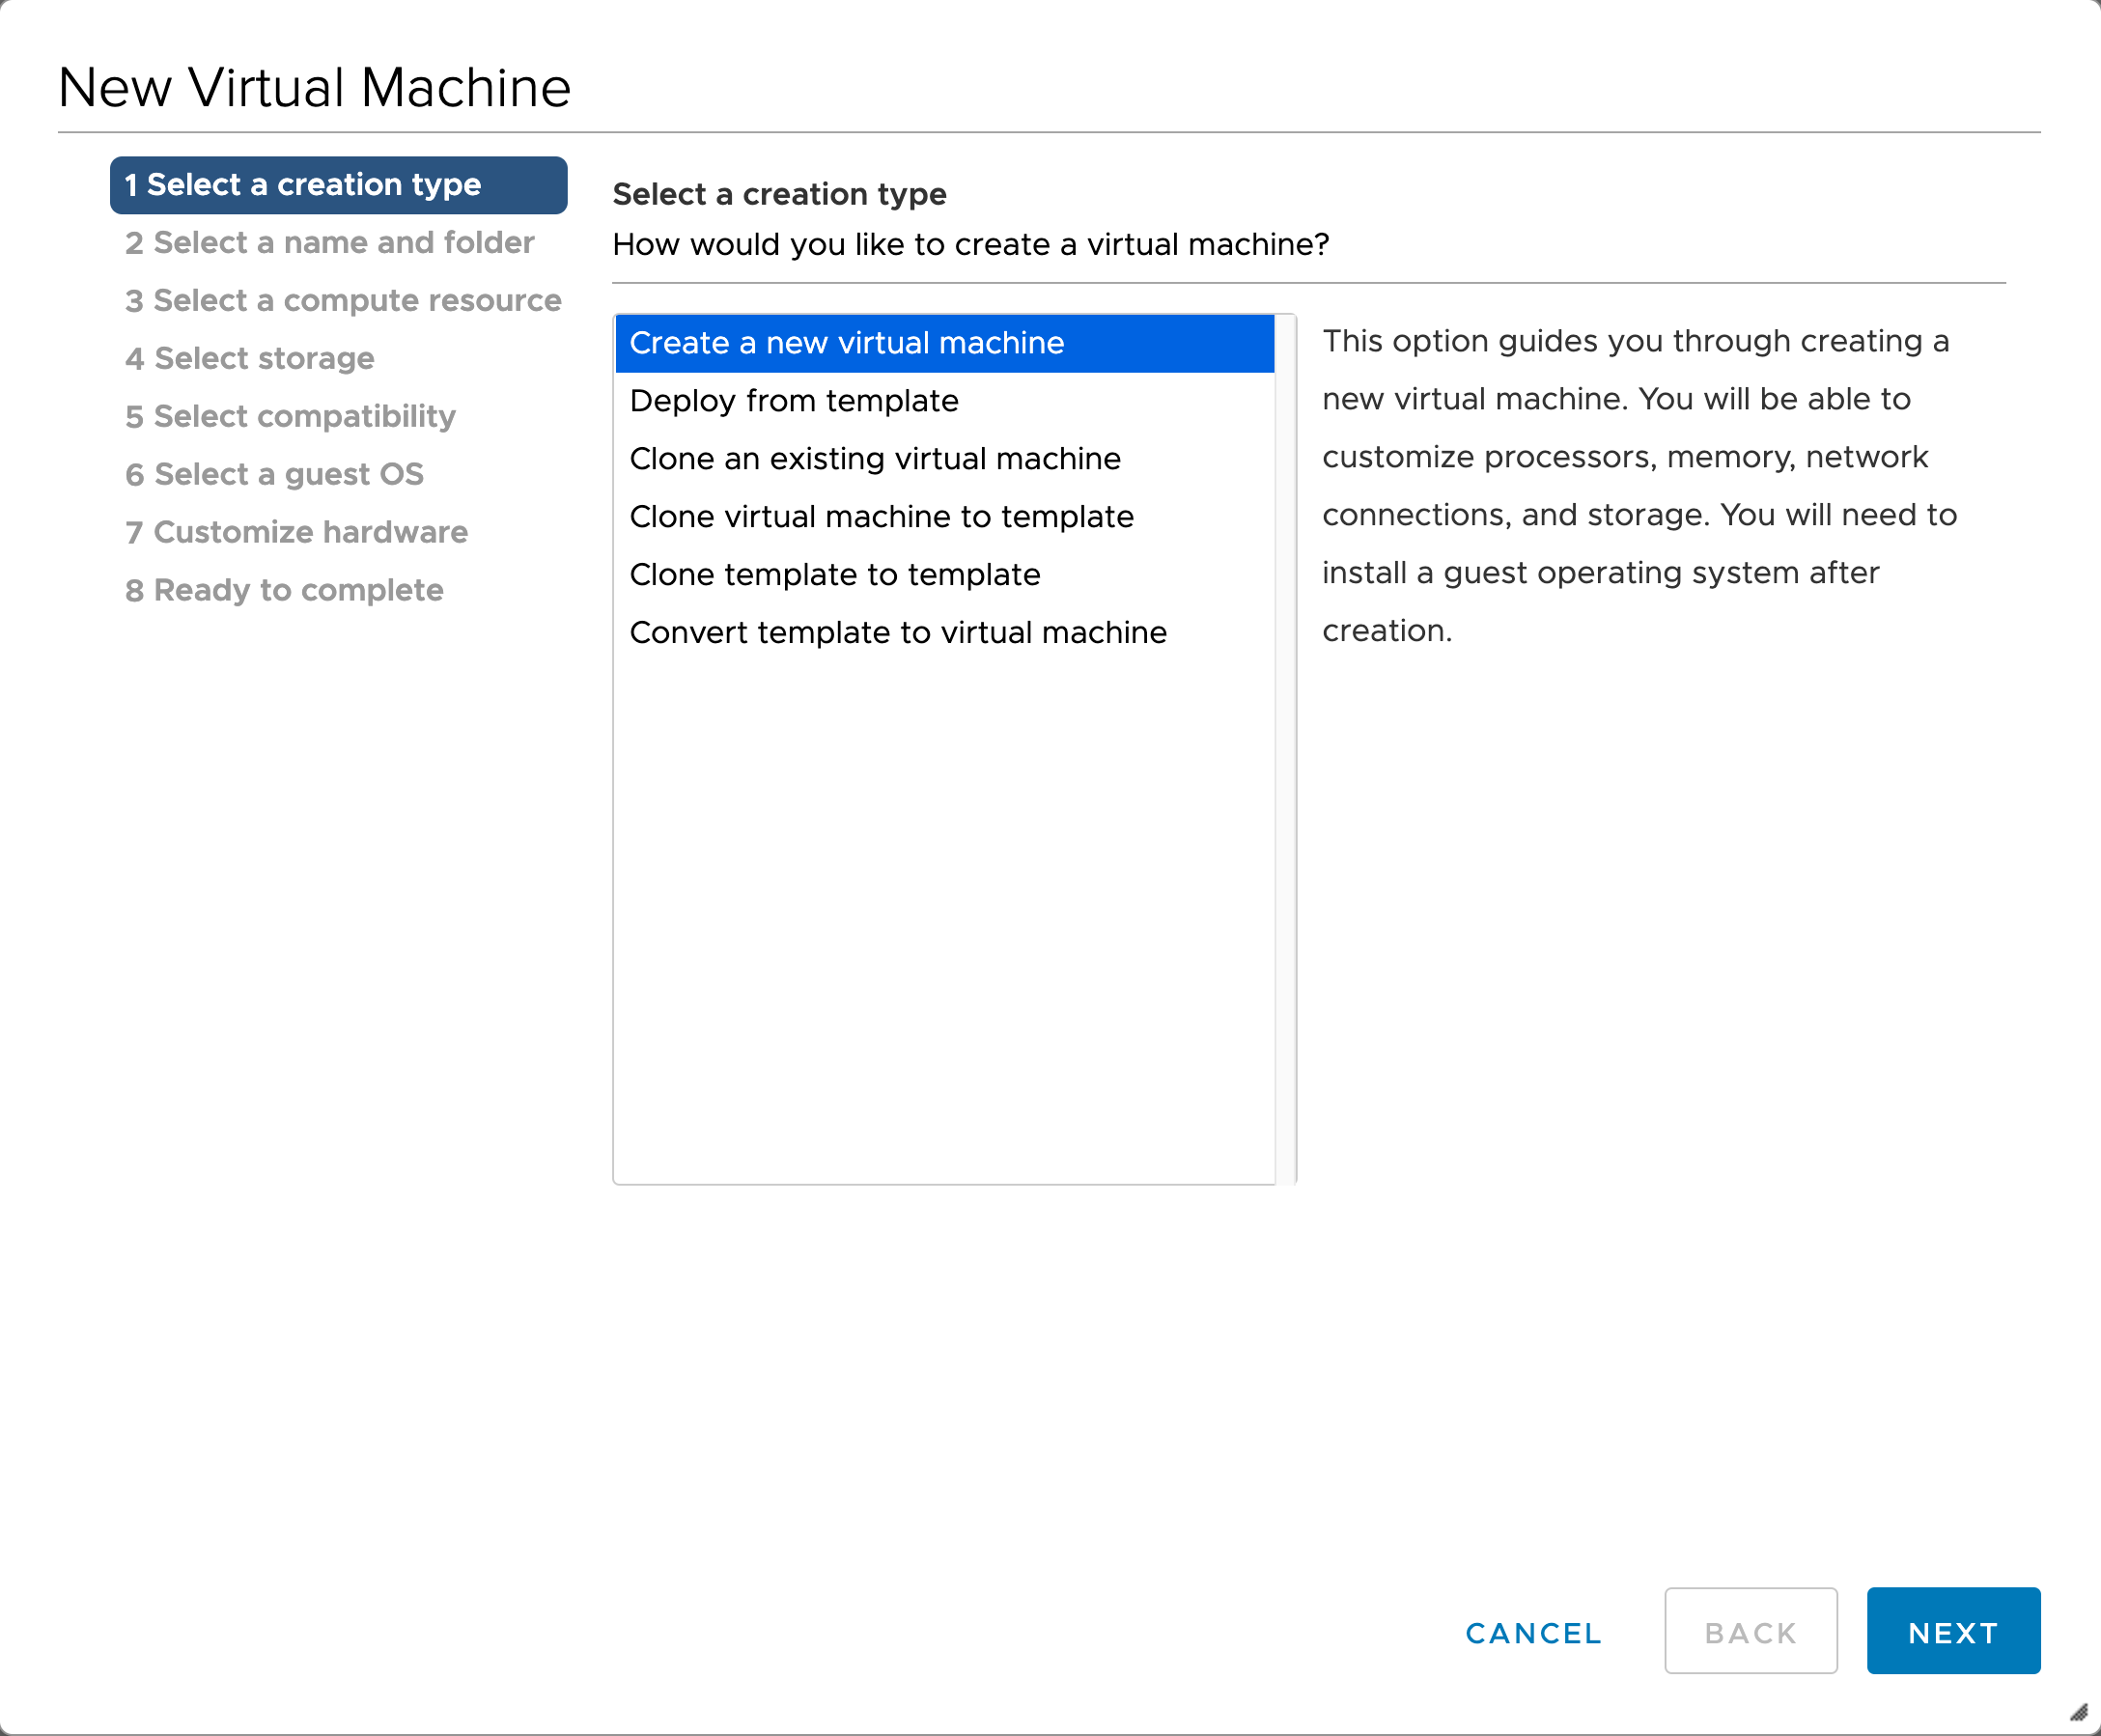Select 'Clone an existing virtual machine'

(x=876, y=457)
